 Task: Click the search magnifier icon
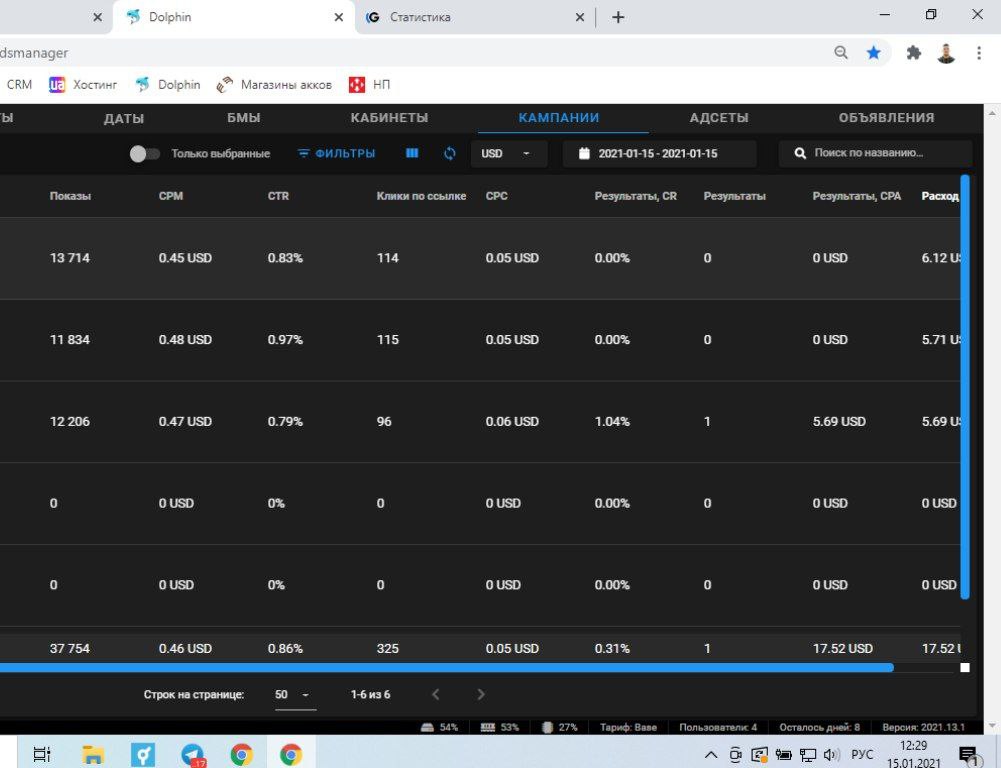click(800, 153)
